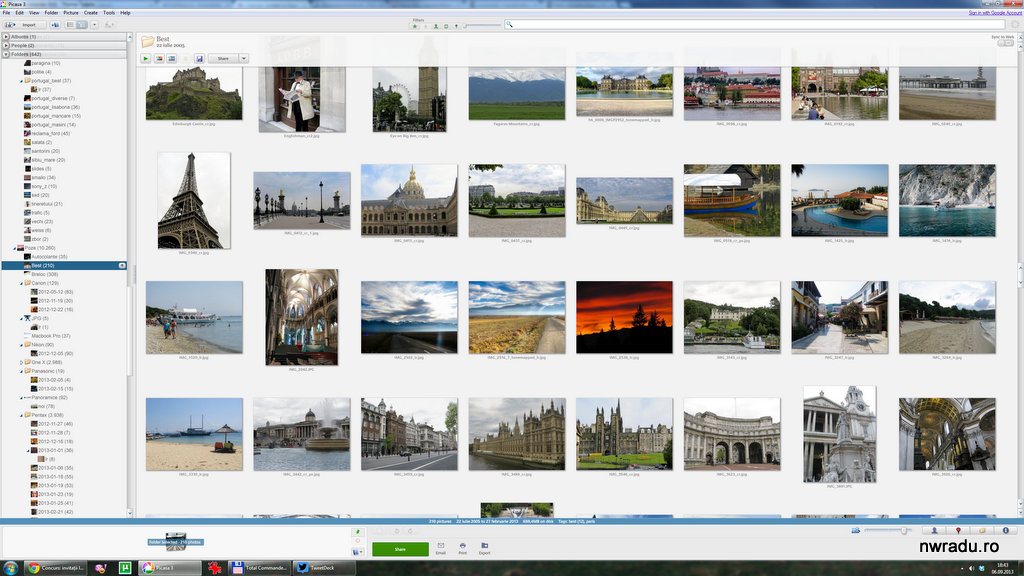Click the Import button
Screen dimensions: 1024x576
pos(25,25)
